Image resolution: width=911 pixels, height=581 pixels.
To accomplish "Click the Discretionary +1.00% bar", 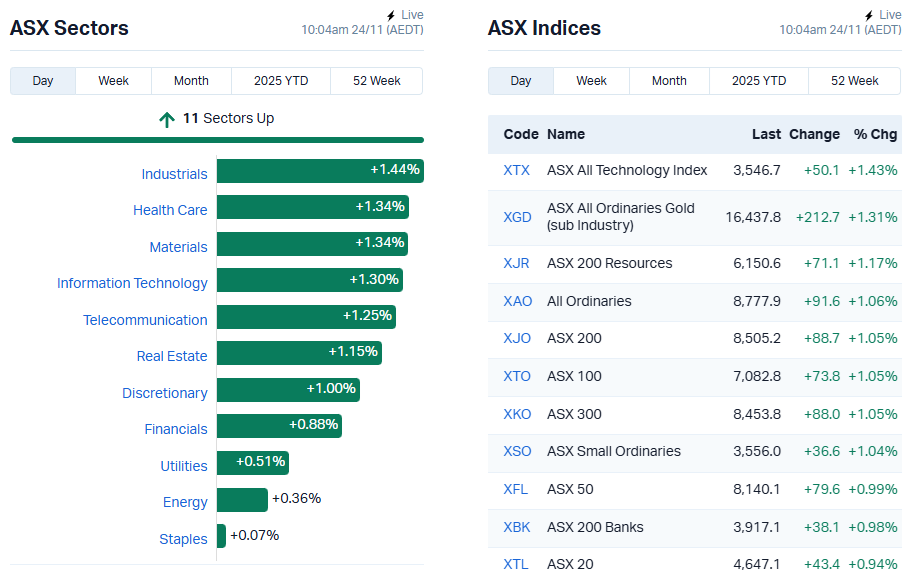I will 288,390.
